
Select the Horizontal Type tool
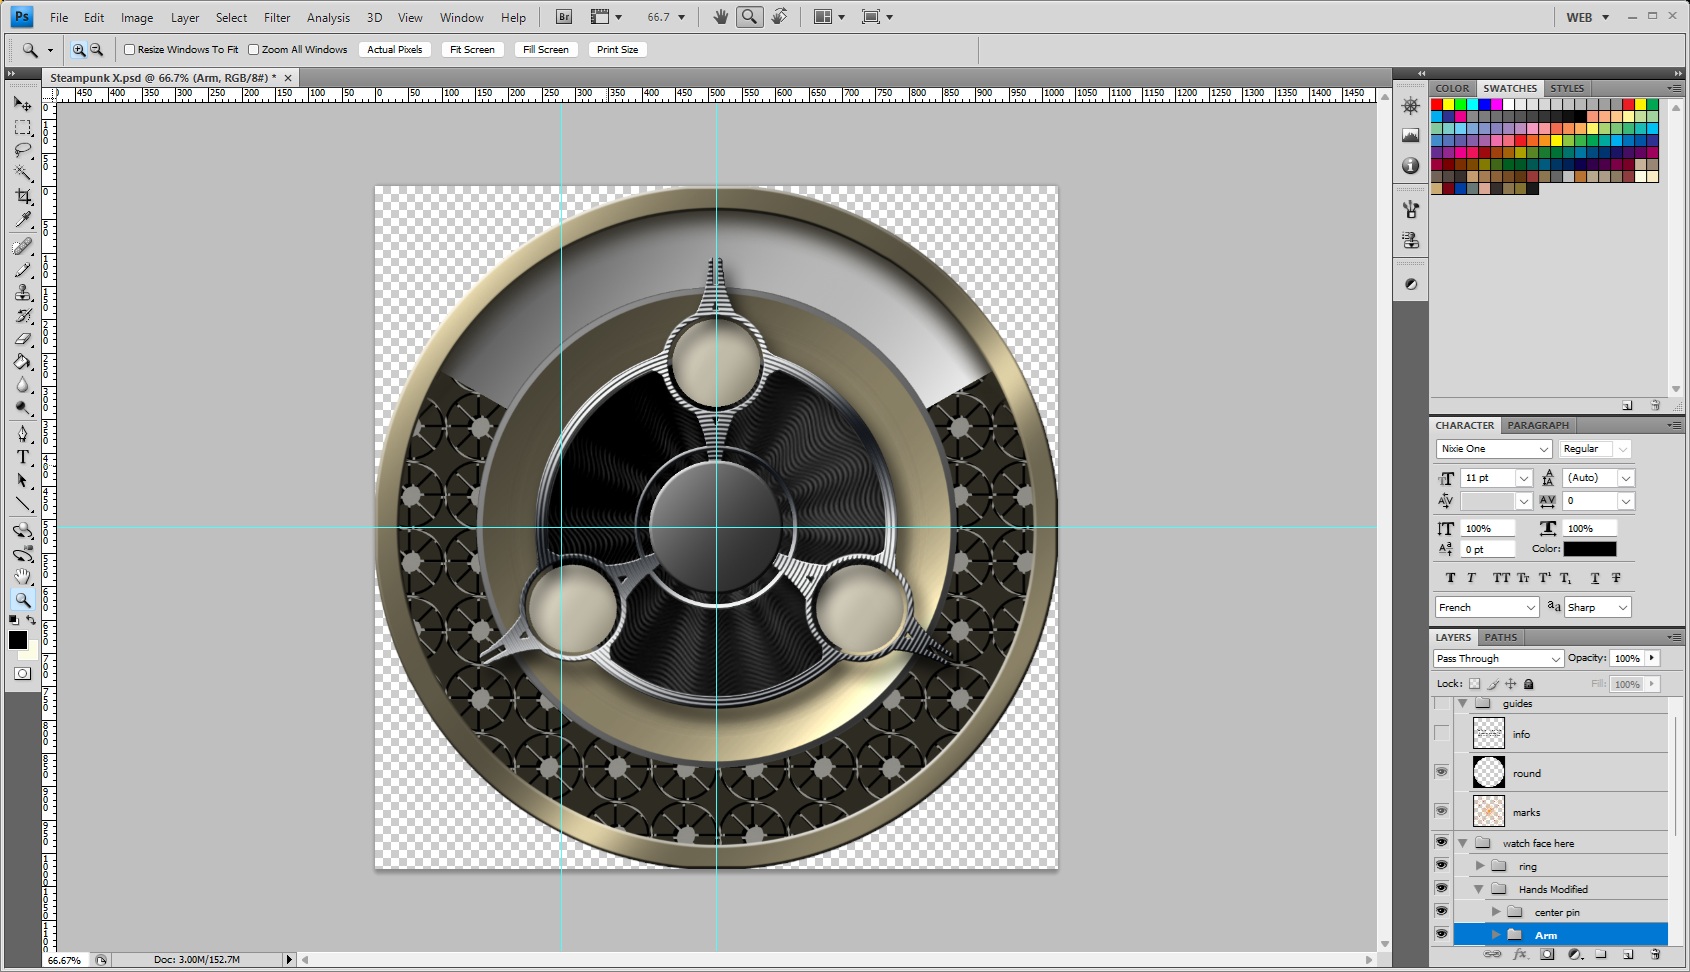[23, 457]
